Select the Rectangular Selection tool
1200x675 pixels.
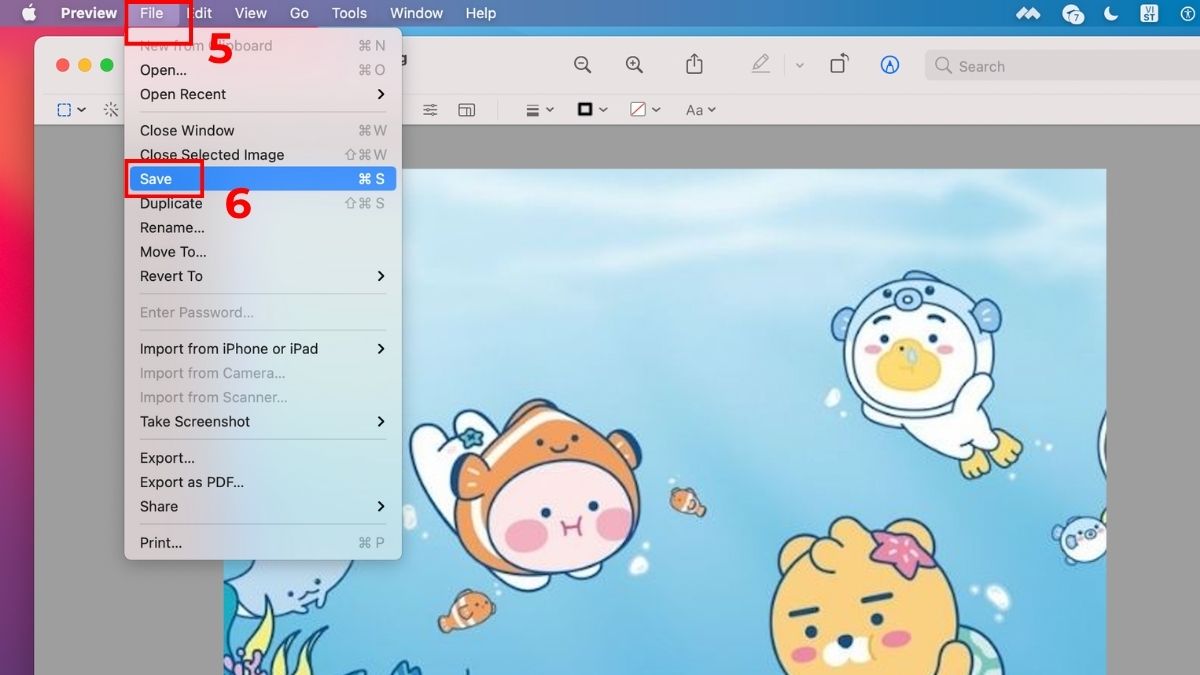[x=63, y=110]
